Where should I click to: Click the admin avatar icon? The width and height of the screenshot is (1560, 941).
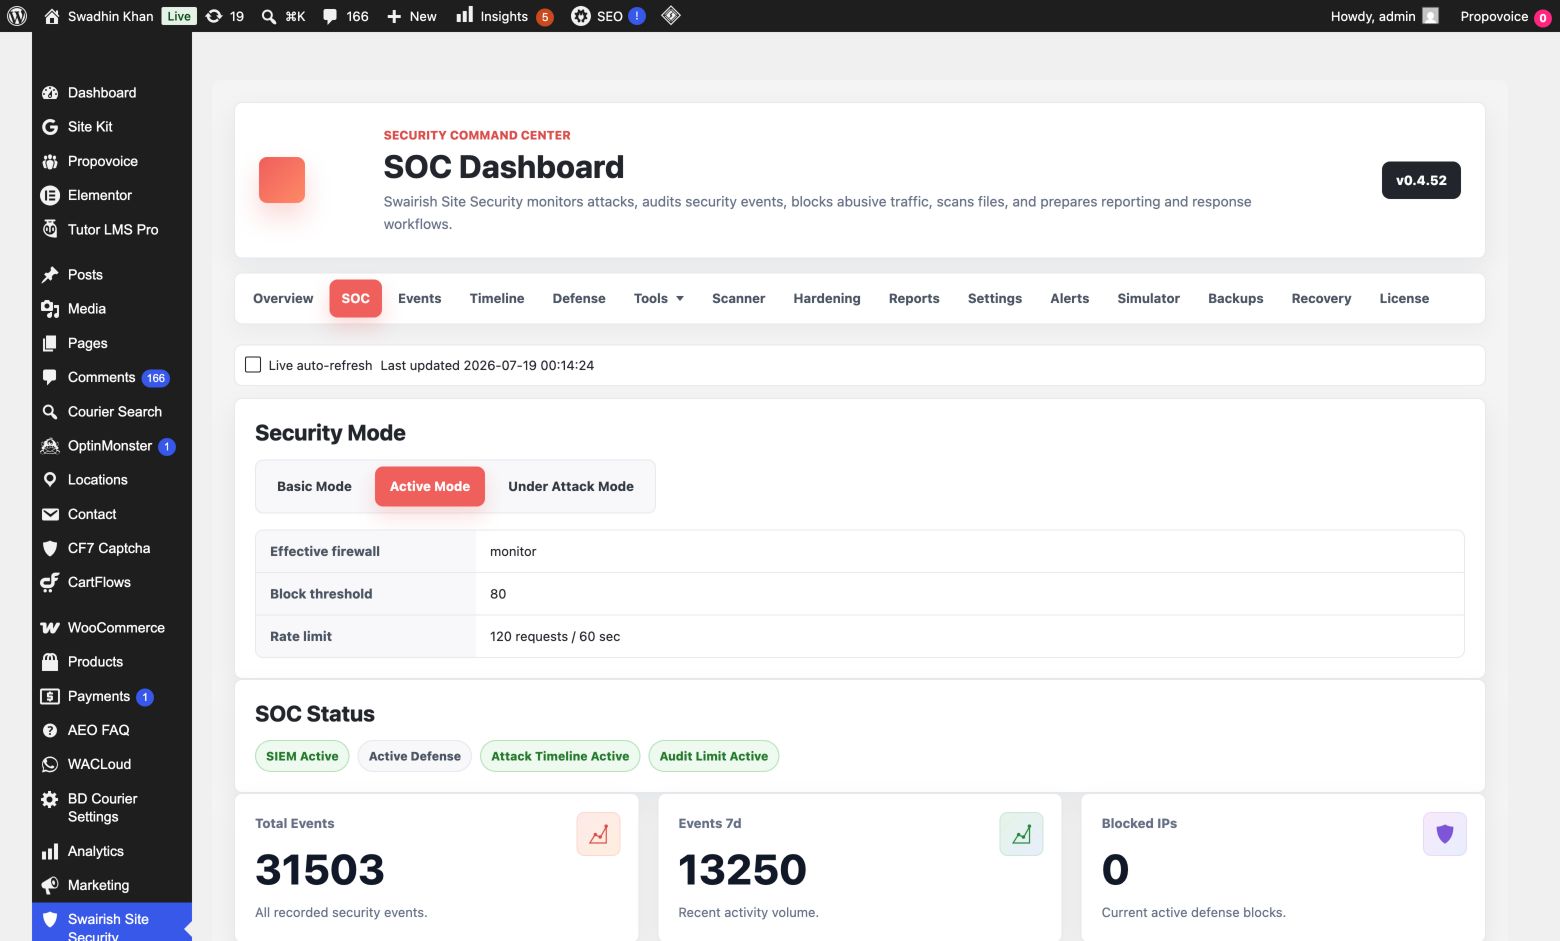1431,16
